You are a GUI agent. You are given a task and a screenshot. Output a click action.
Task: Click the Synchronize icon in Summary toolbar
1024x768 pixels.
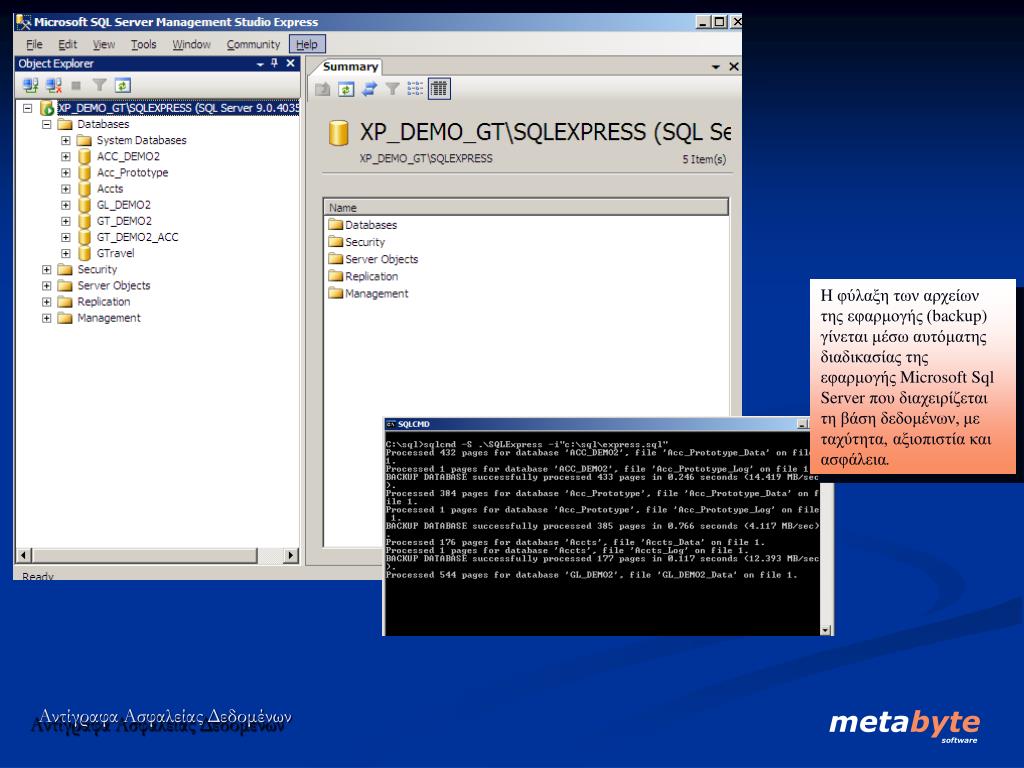370,89
